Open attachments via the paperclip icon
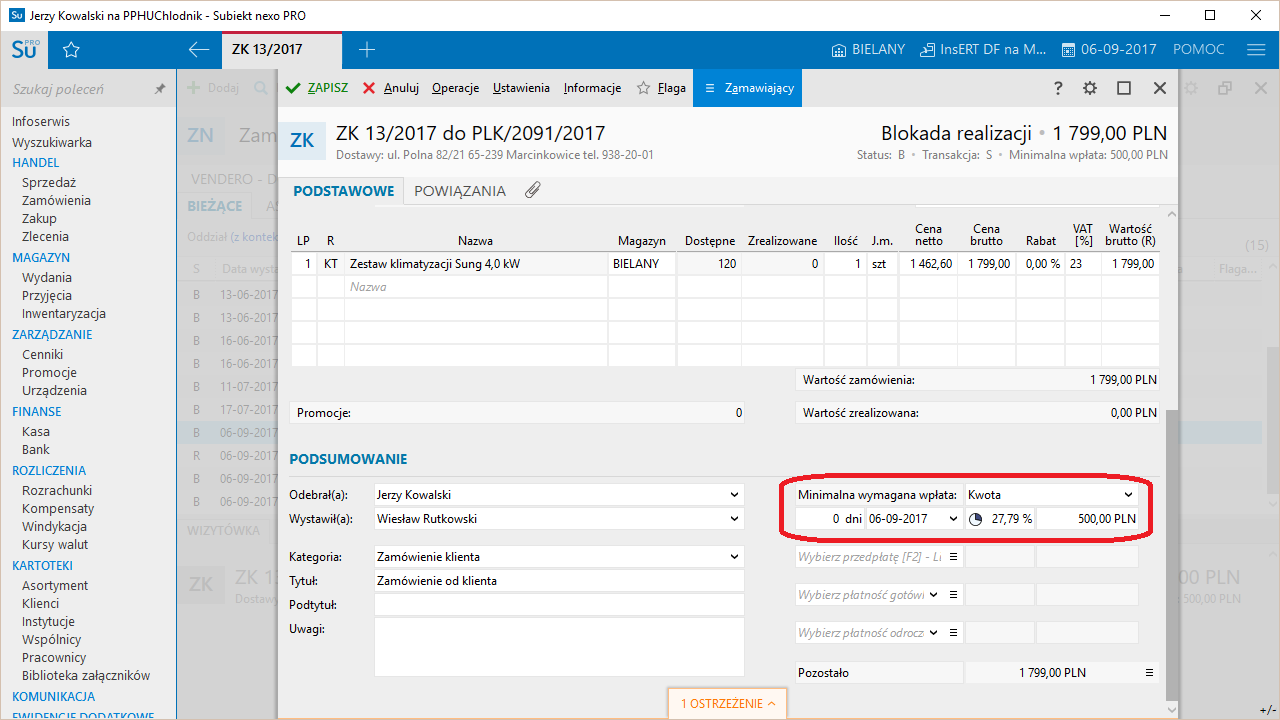This screenshot has height=720, width=1280. tap(533, 190)
